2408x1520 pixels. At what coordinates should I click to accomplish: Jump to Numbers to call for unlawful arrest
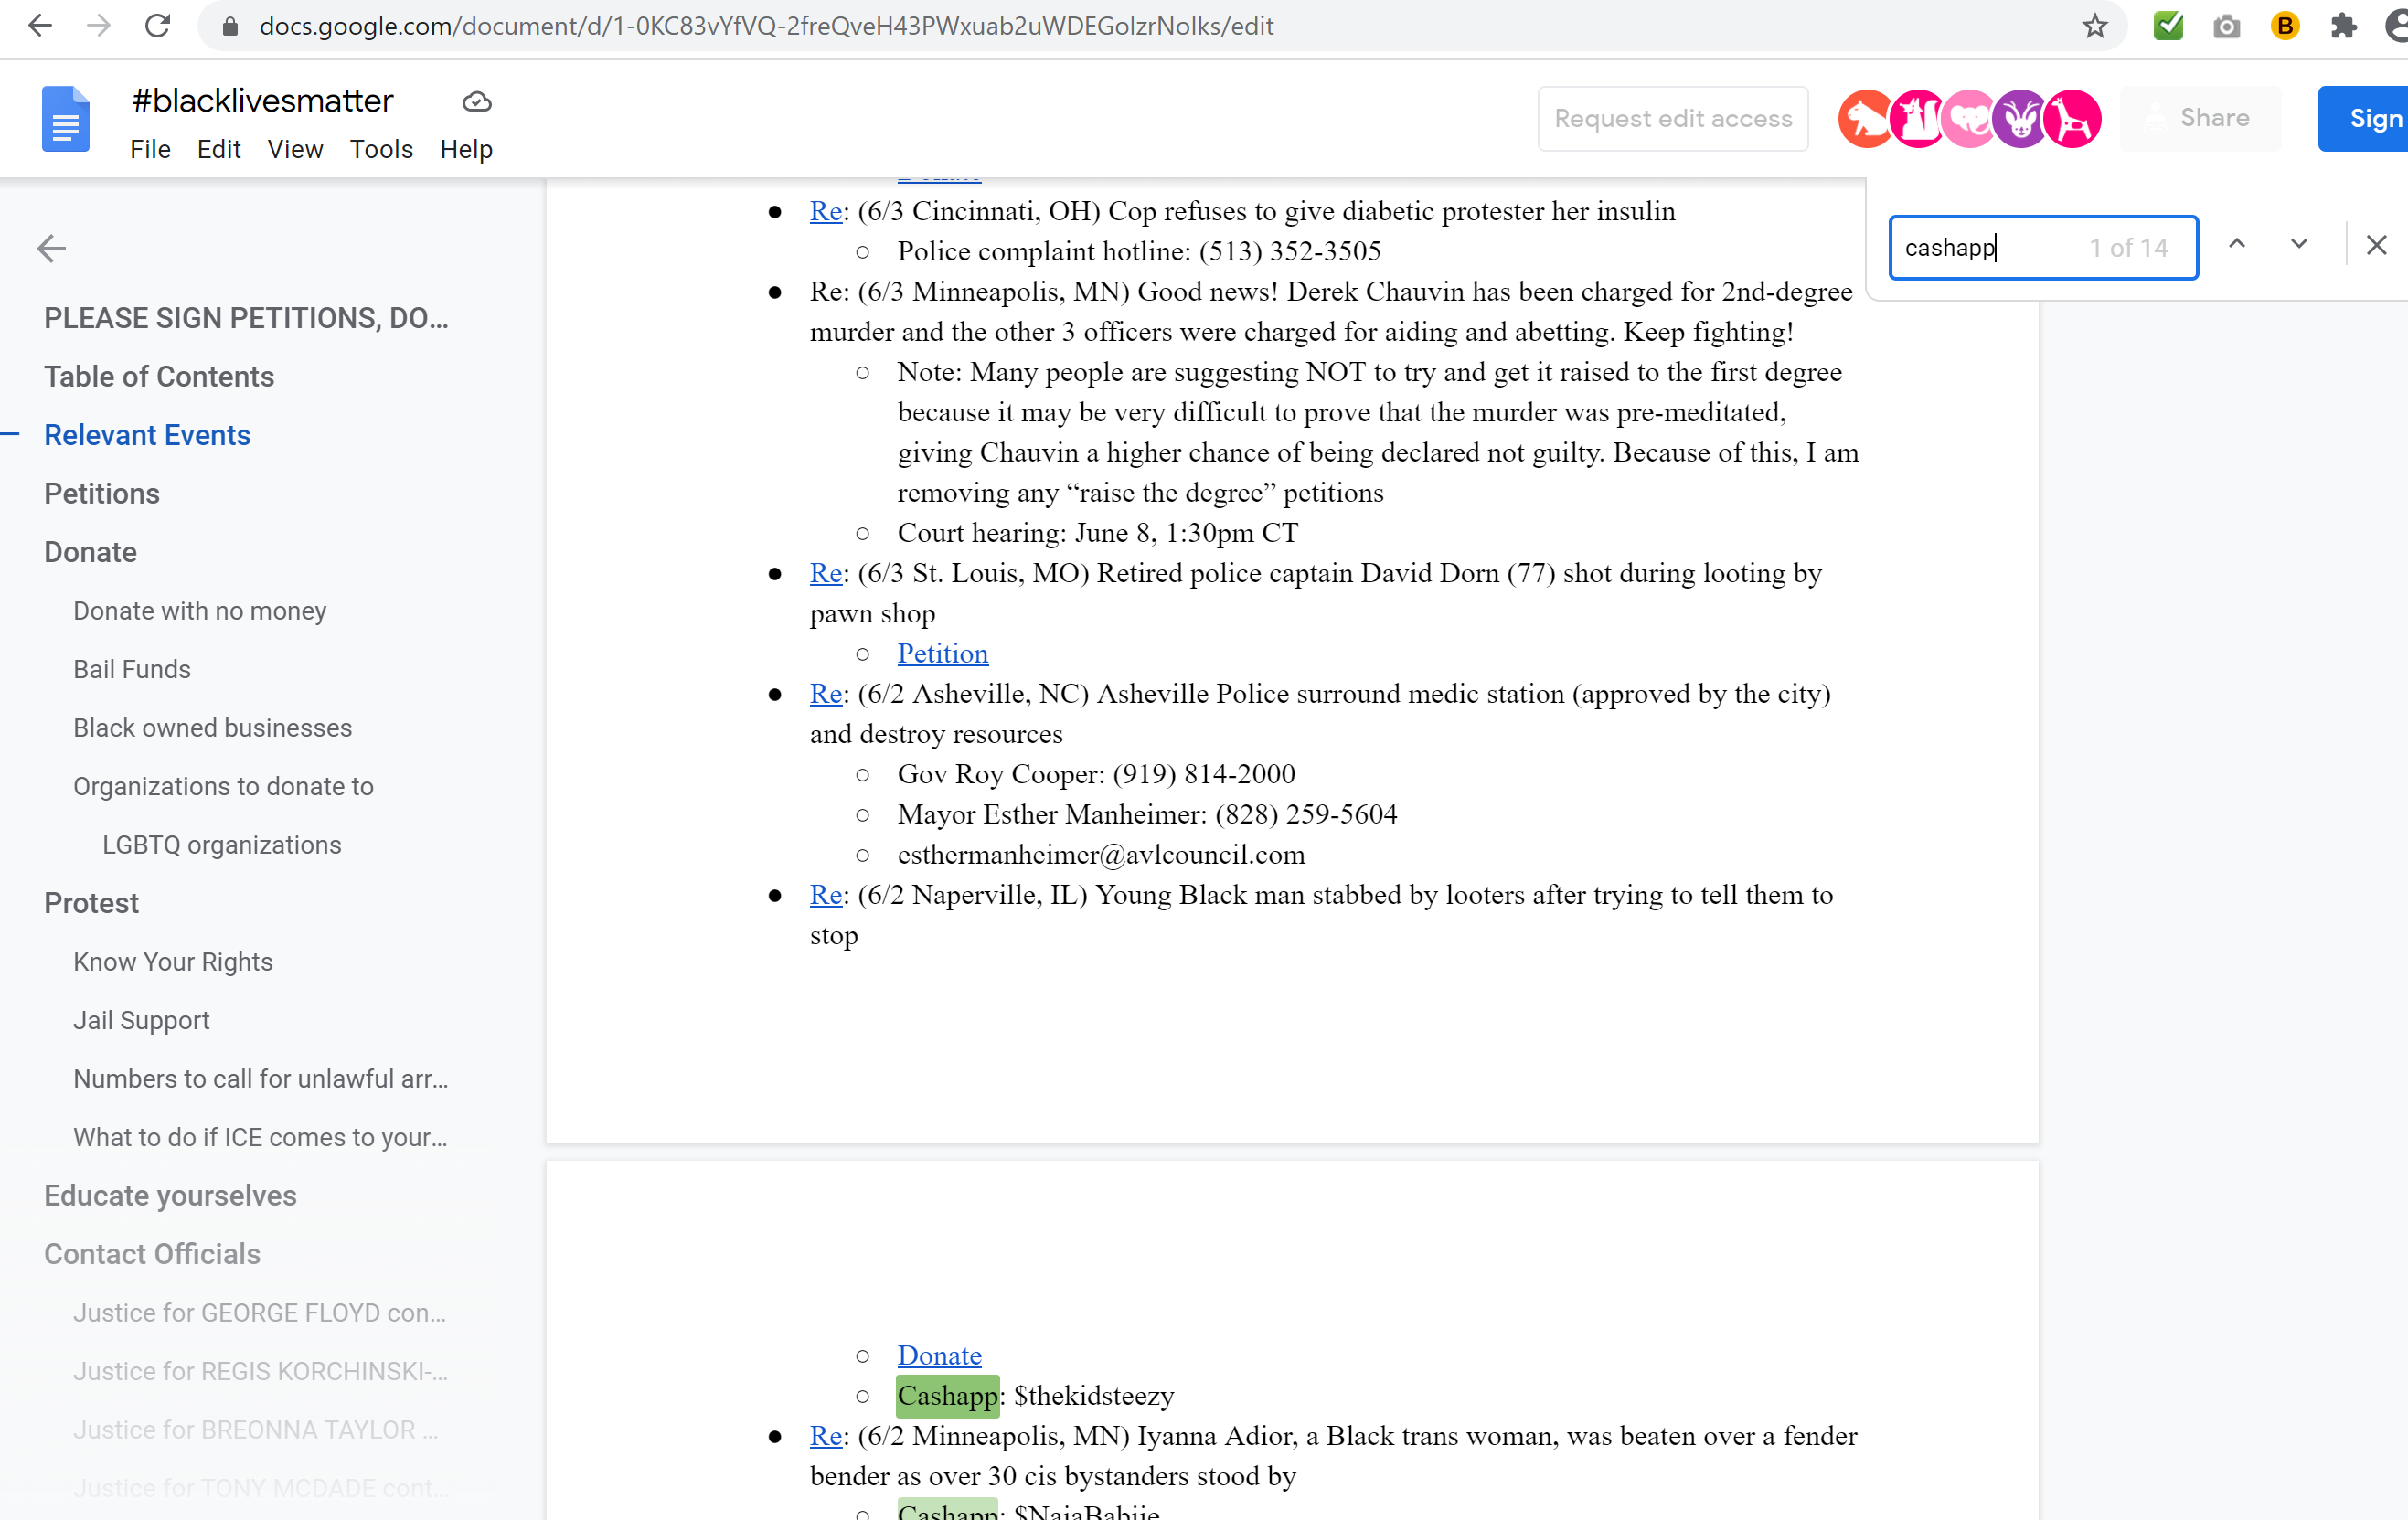(x=260, y=1078)
